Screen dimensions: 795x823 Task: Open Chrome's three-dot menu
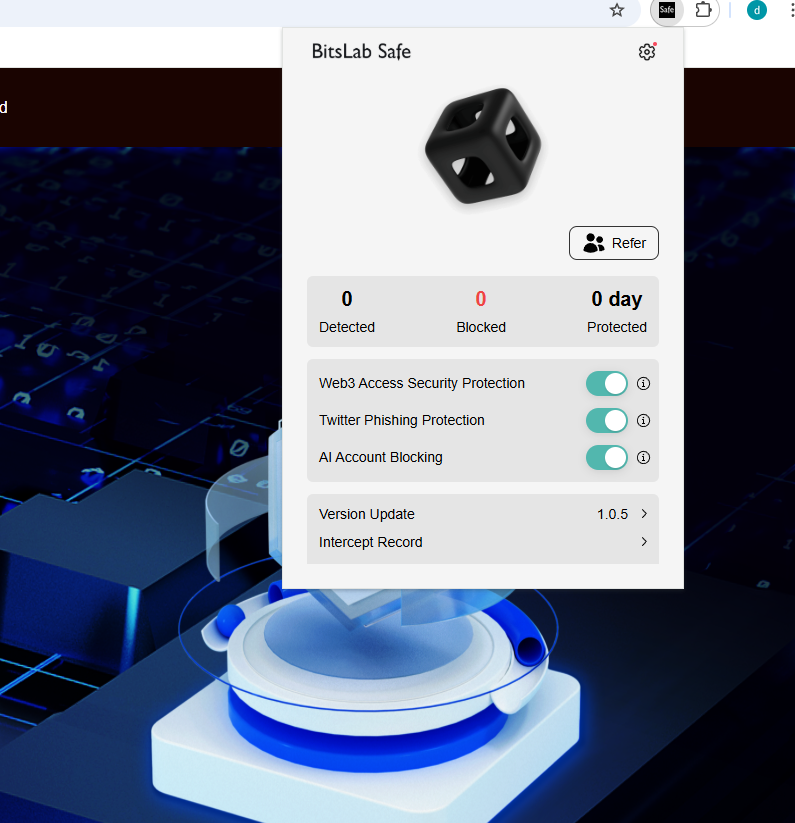(x=791, y=10)
